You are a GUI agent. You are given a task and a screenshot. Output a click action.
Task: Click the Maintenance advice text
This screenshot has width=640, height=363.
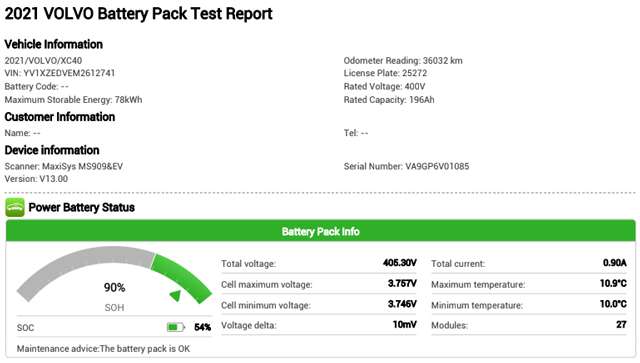(x=103, y=349)
